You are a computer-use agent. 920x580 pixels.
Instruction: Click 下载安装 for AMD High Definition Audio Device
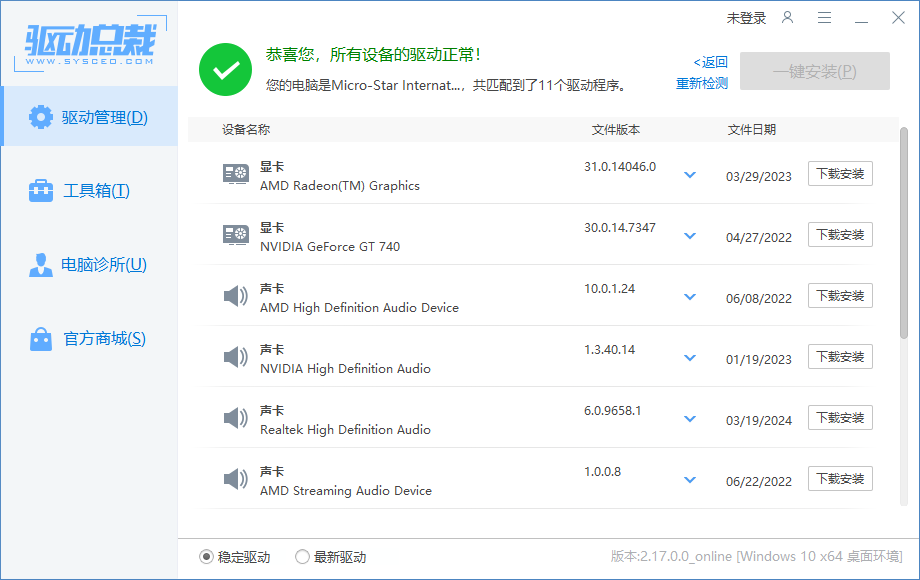click(x=840, y=296)
